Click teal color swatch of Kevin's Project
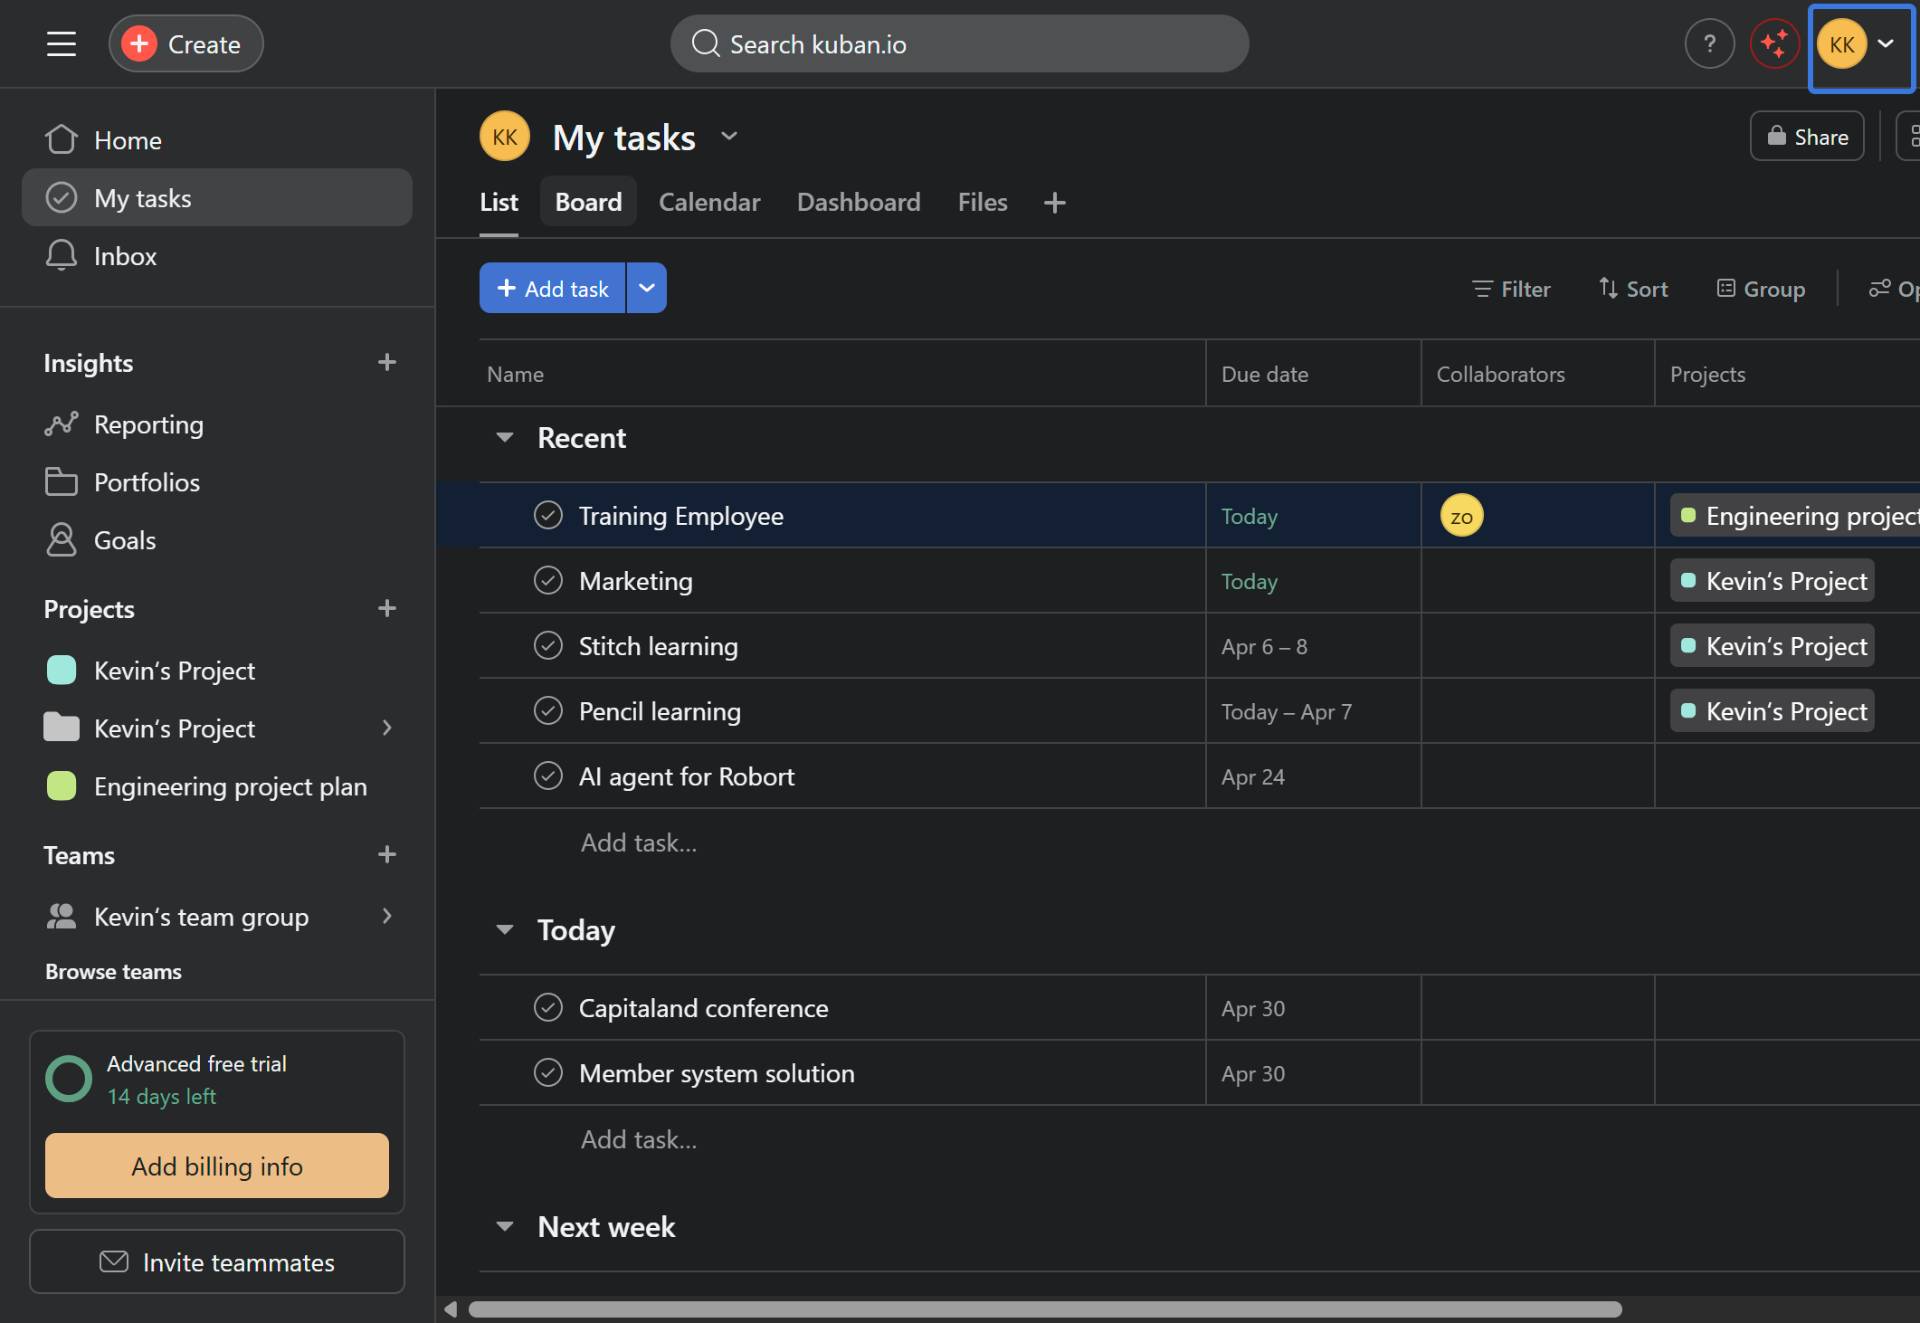 (61, 670)
